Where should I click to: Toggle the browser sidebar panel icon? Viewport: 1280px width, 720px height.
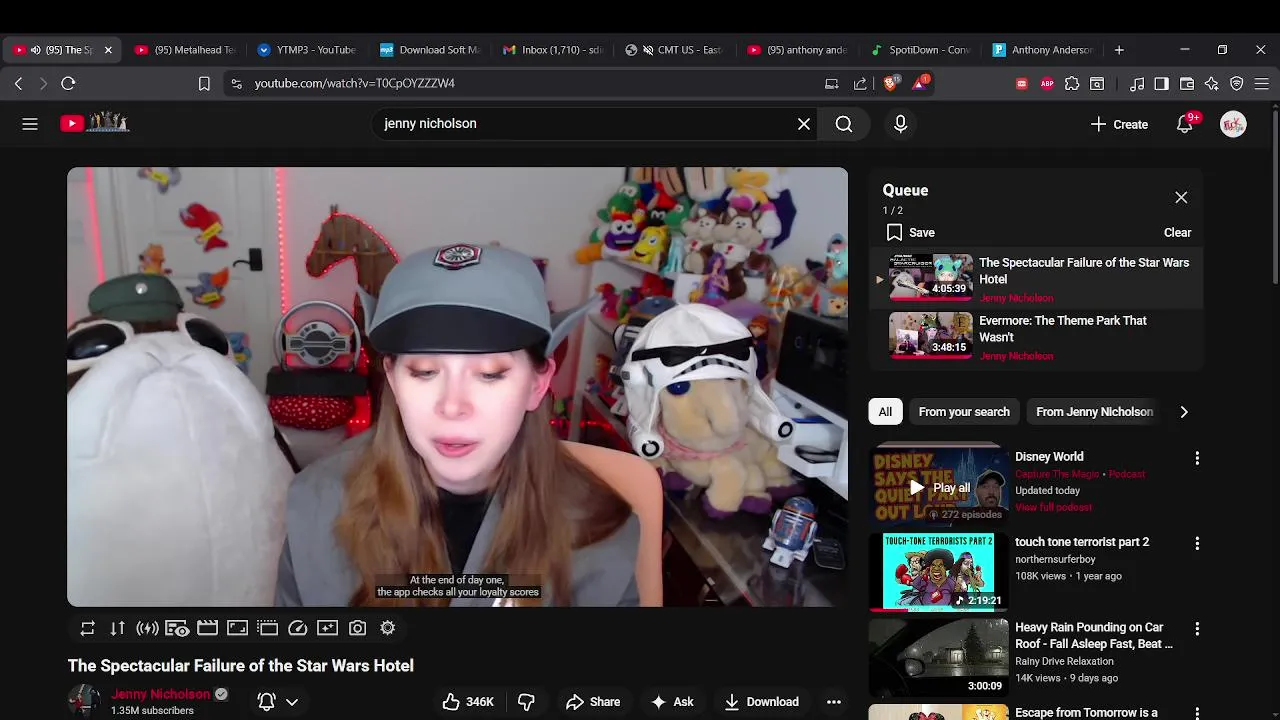coord(1161,84)
